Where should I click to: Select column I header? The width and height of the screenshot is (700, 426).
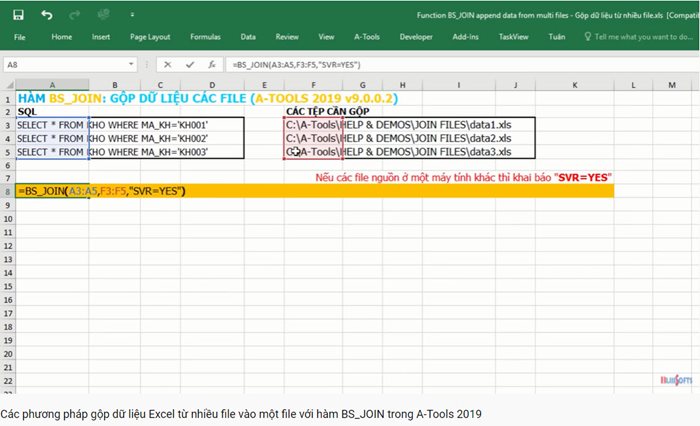[x=458, y=85]
